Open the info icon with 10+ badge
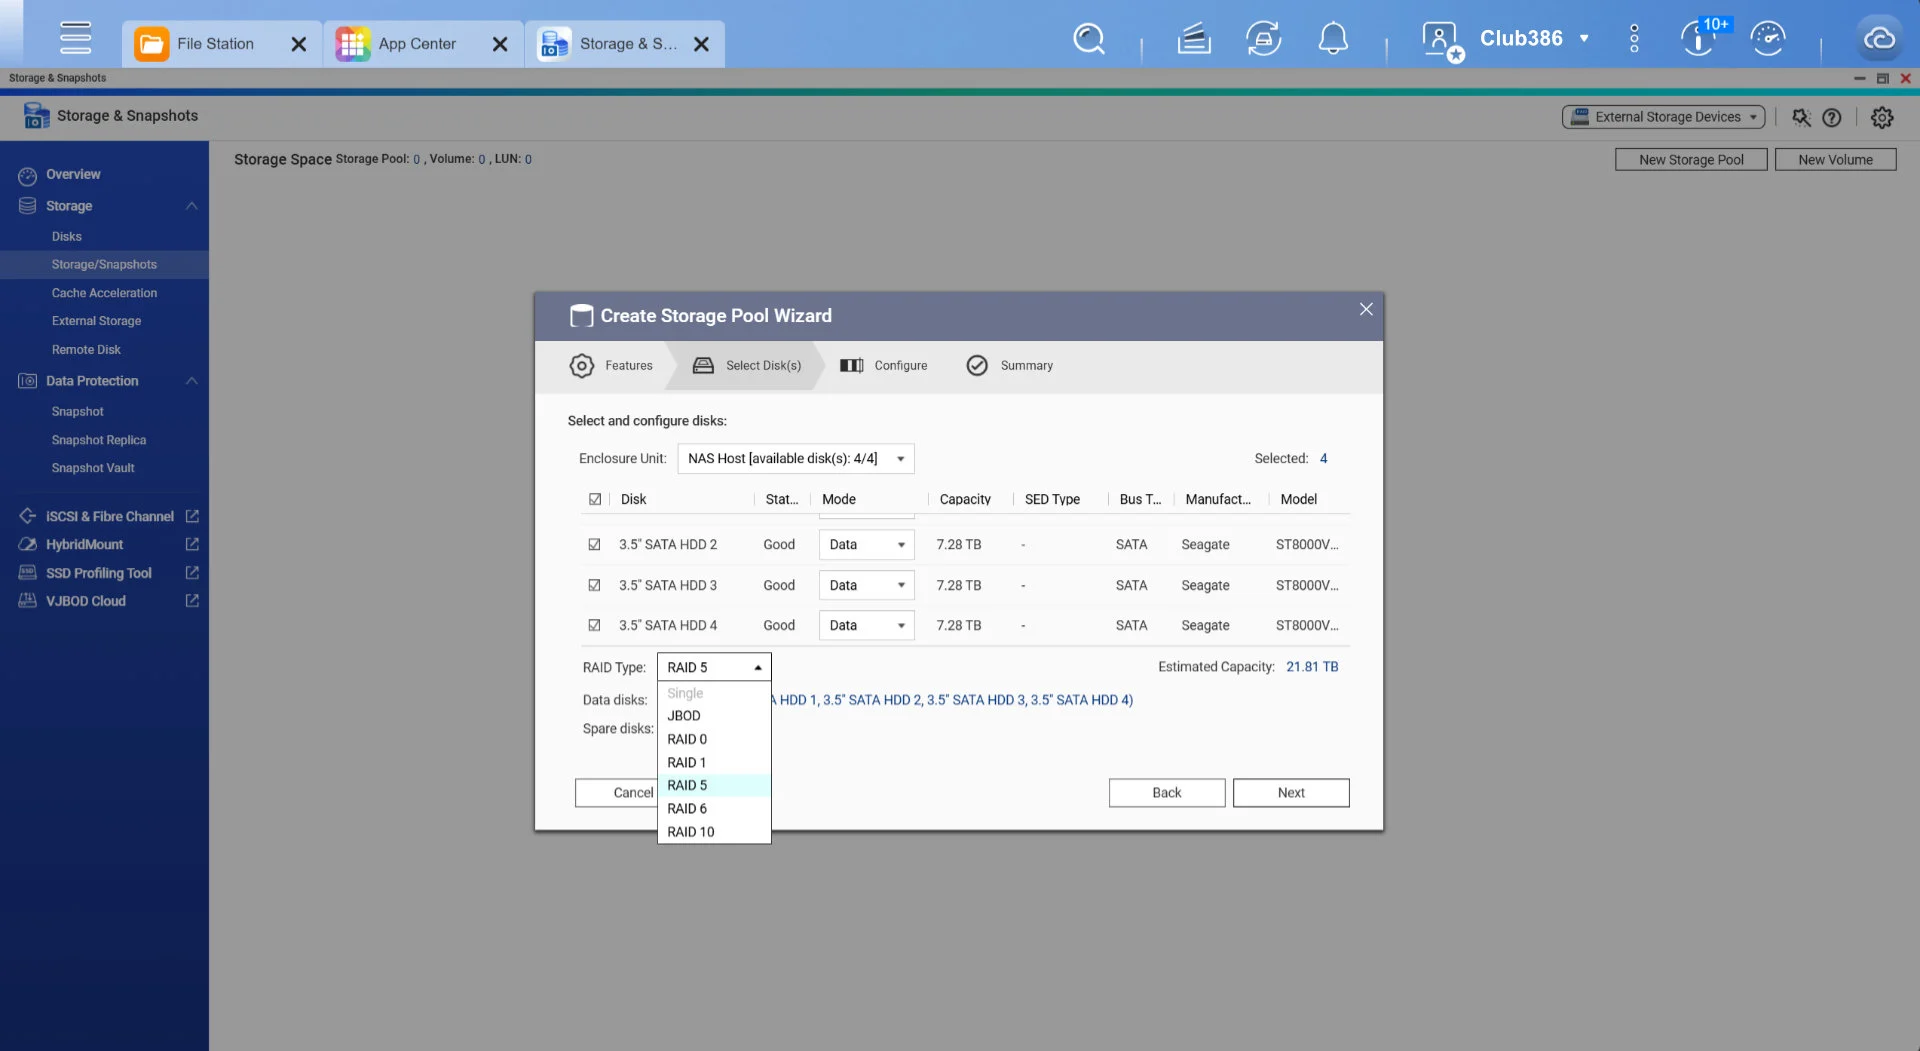This screenshot has height=1051, width=1920. pos(1699,38)
